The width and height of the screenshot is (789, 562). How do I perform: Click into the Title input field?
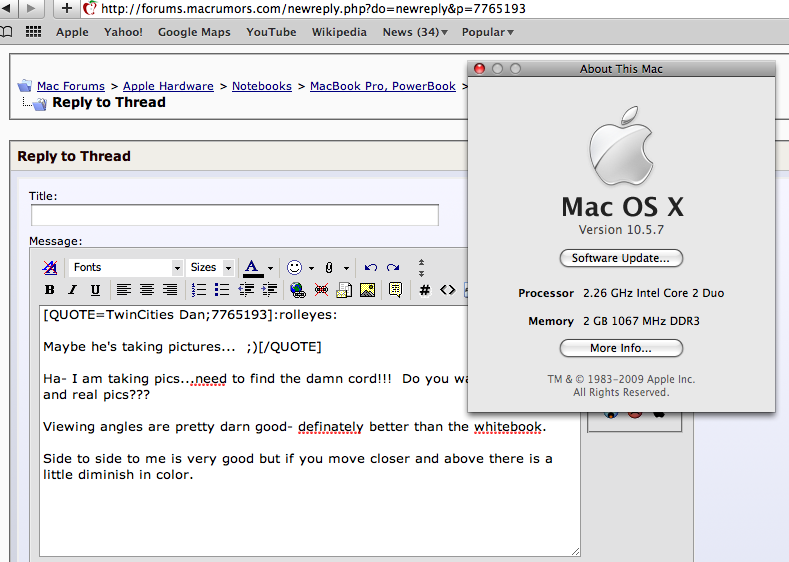[234, 215]
